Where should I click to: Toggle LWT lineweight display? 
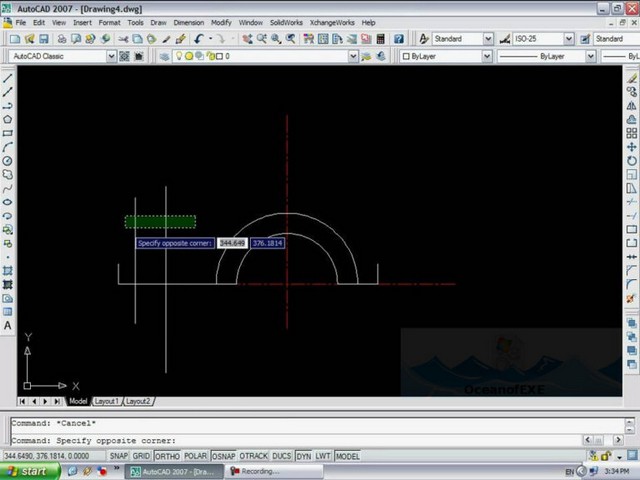click(322, 456)
